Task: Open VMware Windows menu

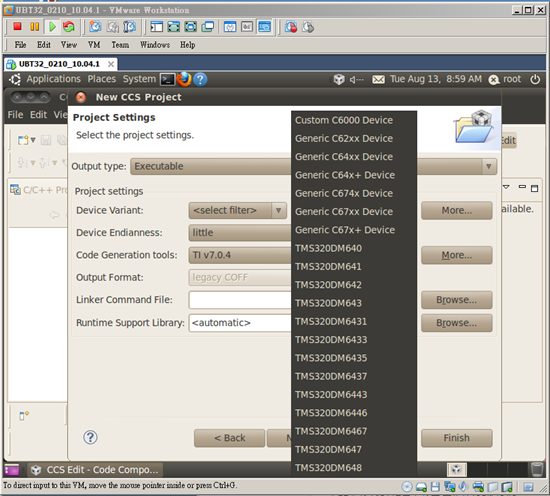Action: click(x=155, y=45)
